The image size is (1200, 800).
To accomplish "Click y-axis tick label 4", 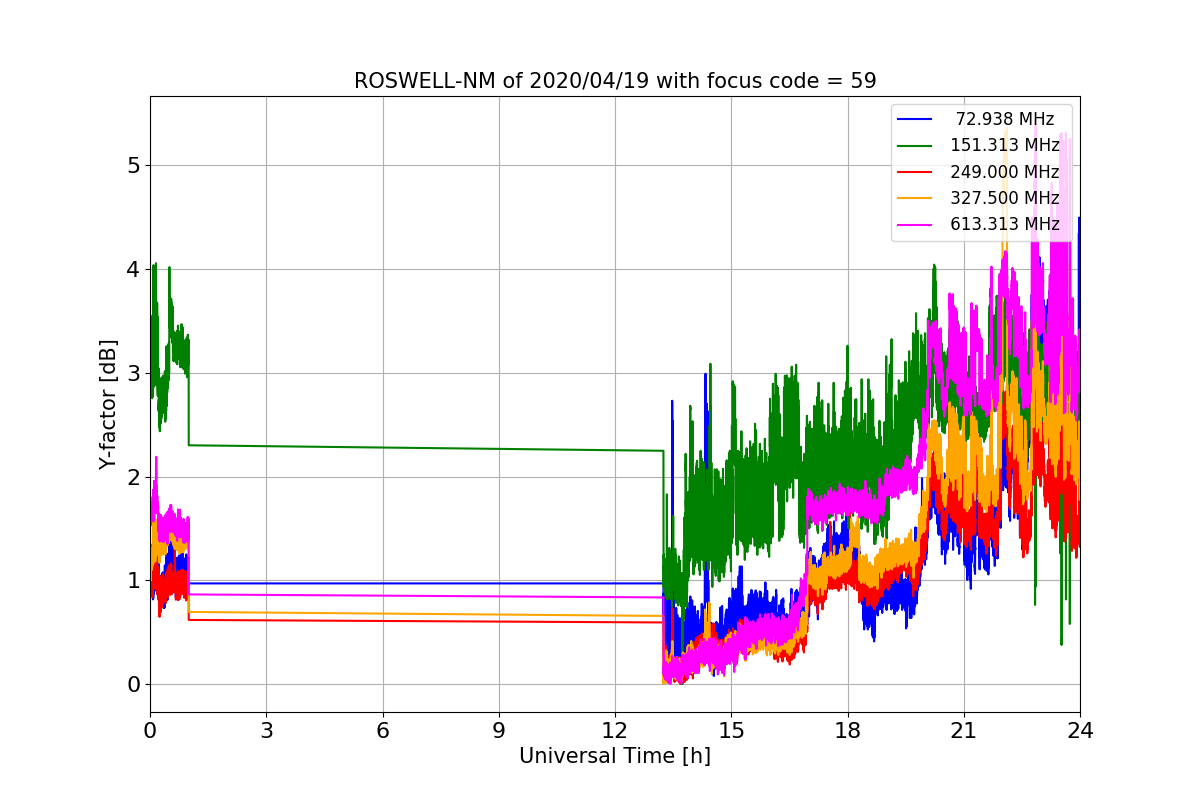I will (x=133, y=269).
